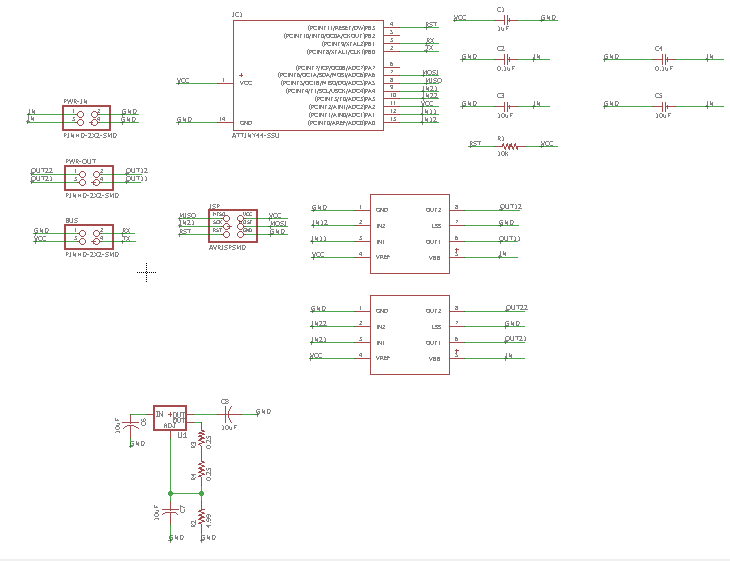Image resolution: width=730 pixels, height=561 pixels.
Task: Click the ATTINY44-SSU part name
Action: pyautogui.click(x=256, y=135)
